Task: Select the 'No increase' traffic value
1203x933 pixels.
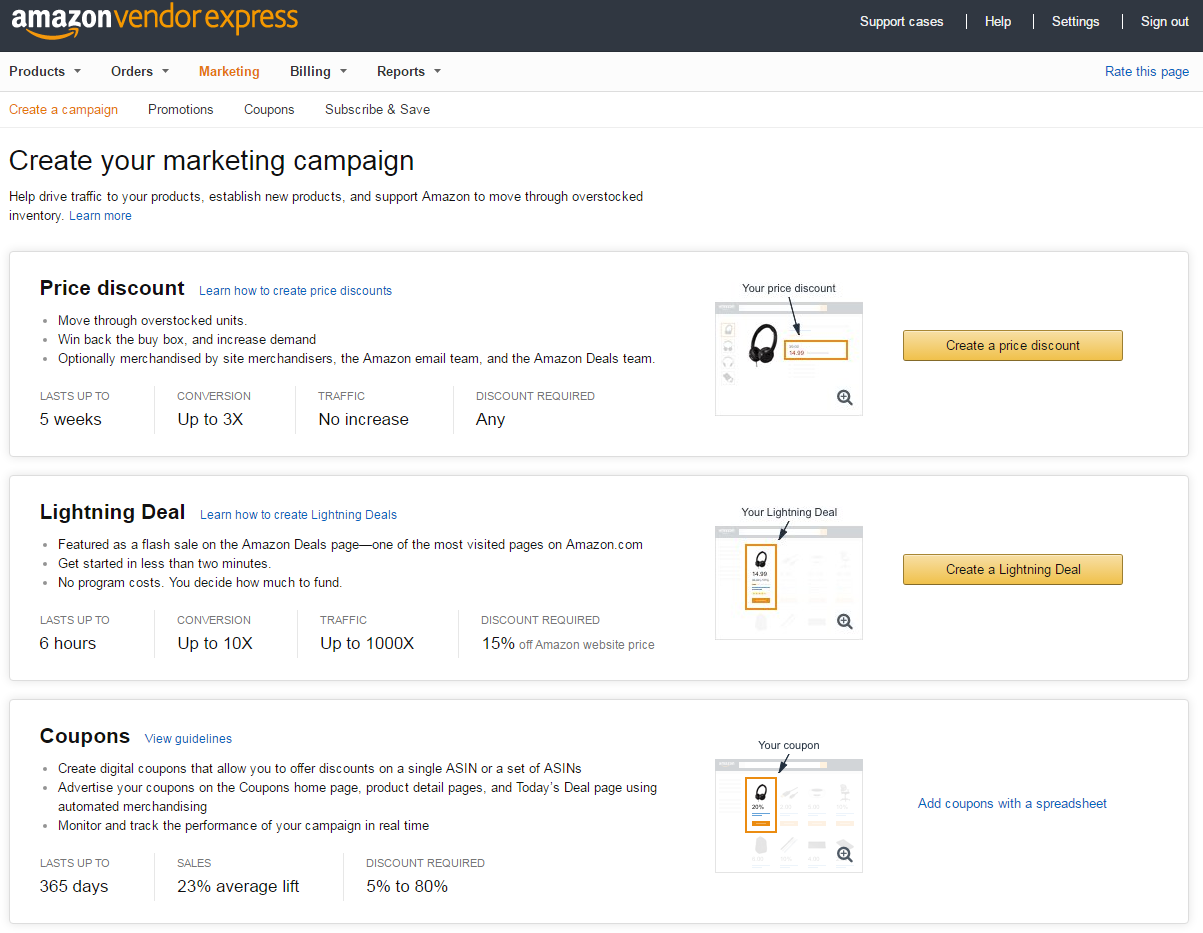Action: 363,419
